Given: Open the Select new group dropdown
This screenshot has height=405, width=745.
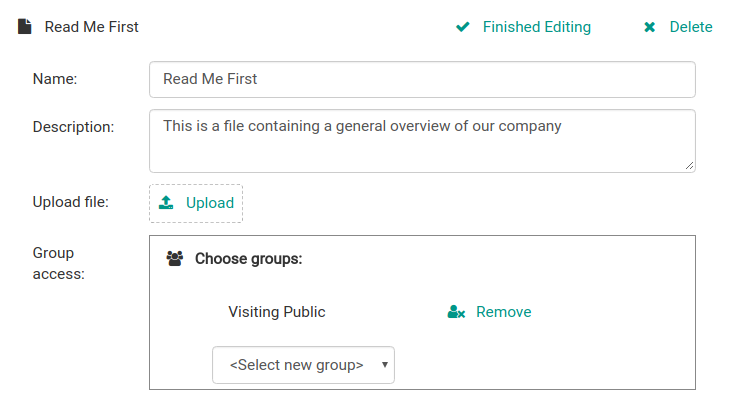Looking at the screenshot, I should point(296,365).
